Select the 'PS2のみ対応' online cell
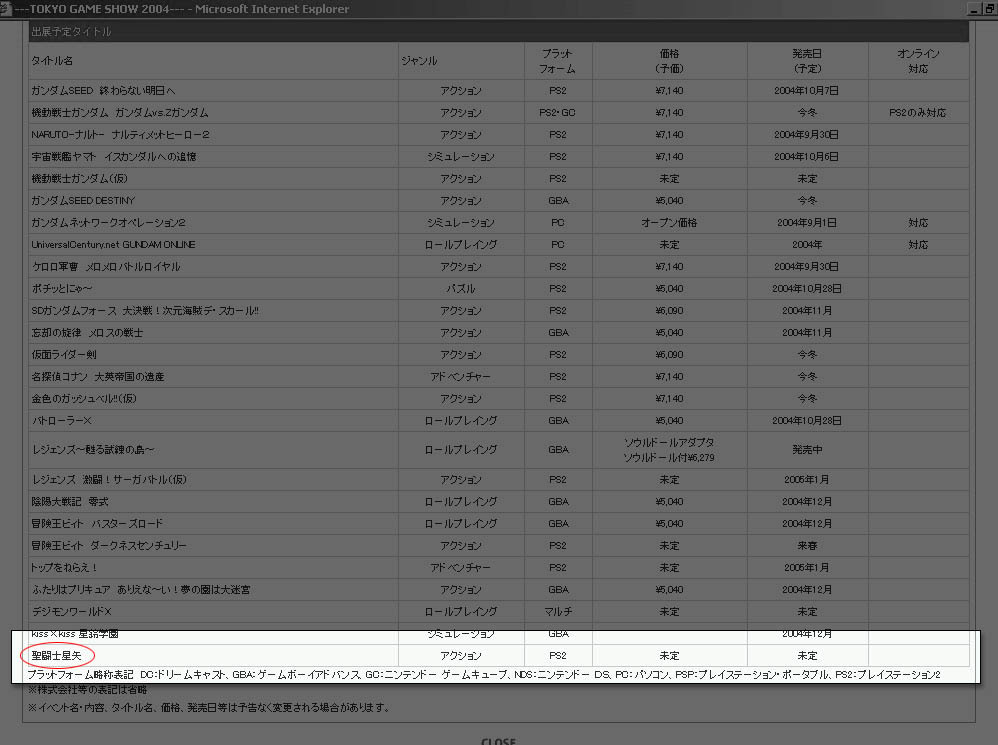998x745 pixels. [x=918, y=113]
